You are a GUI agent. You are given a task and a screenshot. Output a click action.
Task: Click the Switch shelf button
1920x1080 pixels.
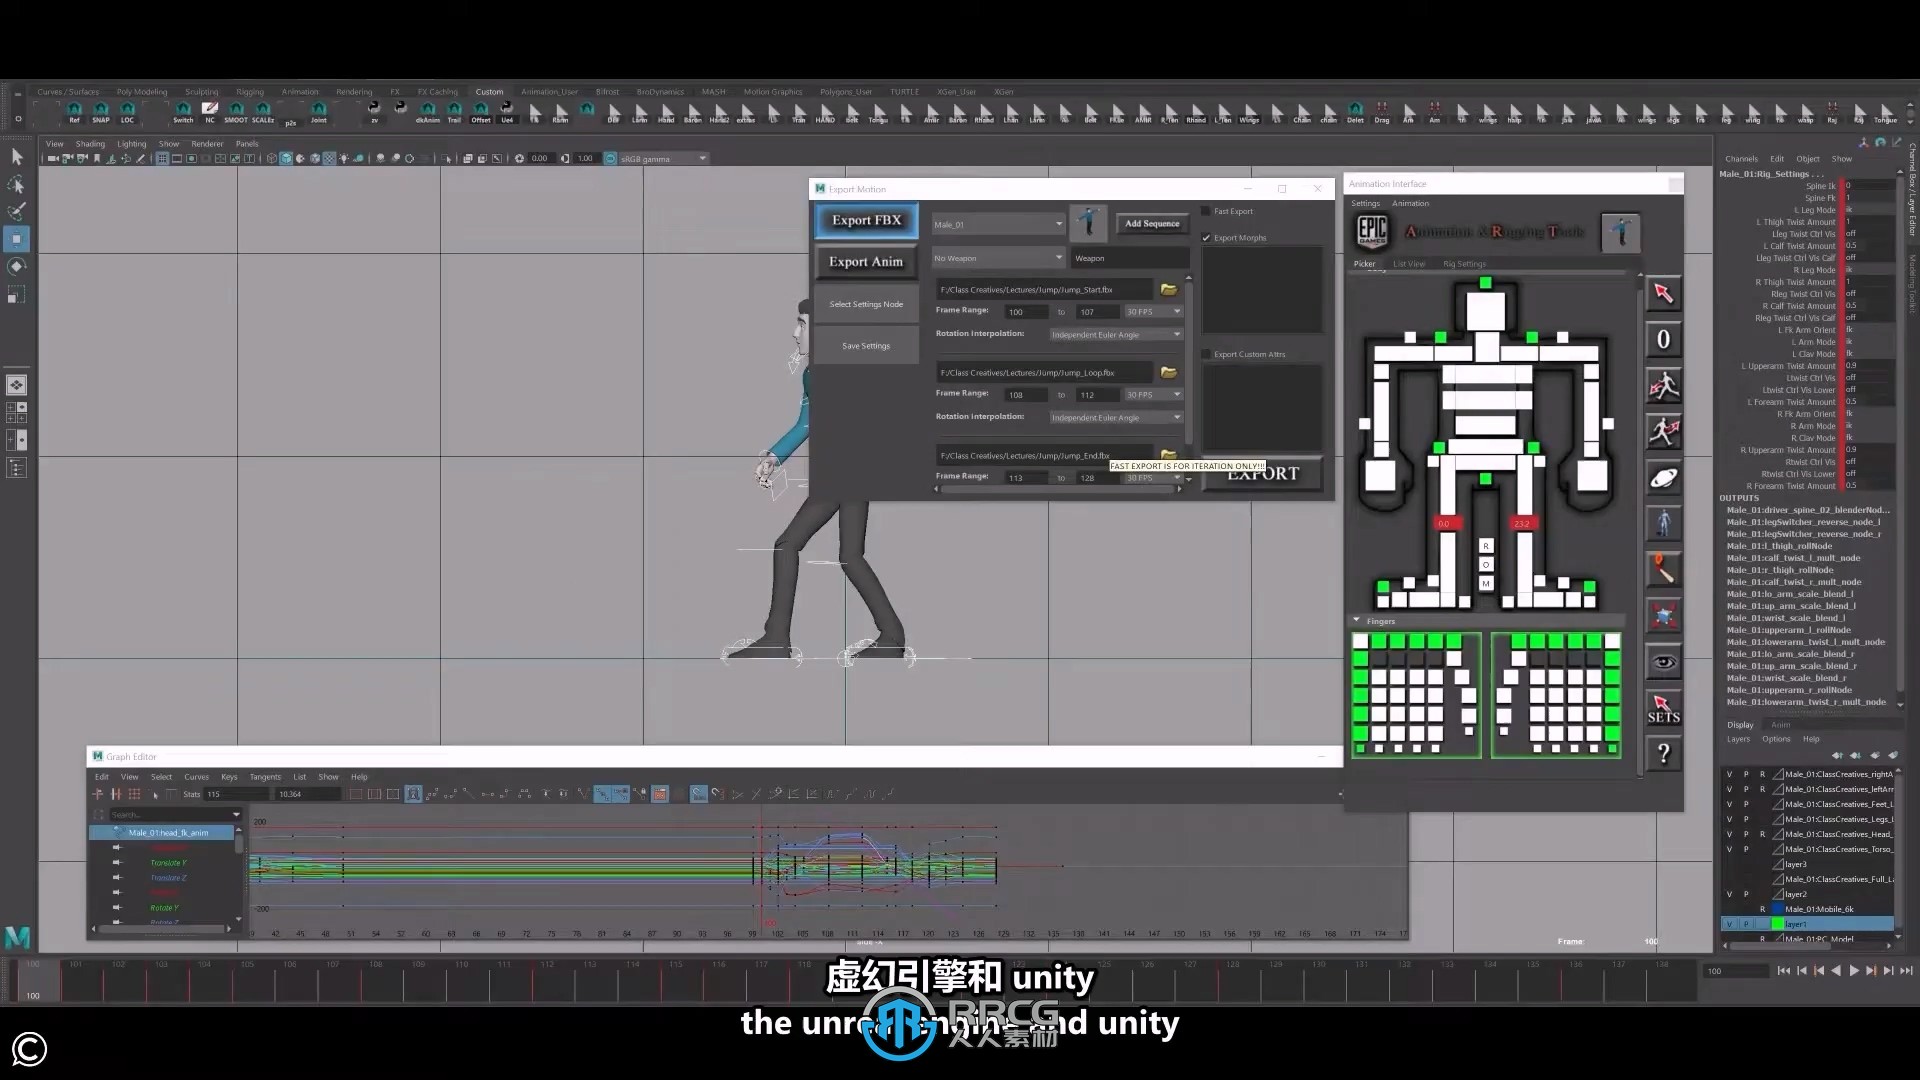pyautogui.click(x=183, y=112)
